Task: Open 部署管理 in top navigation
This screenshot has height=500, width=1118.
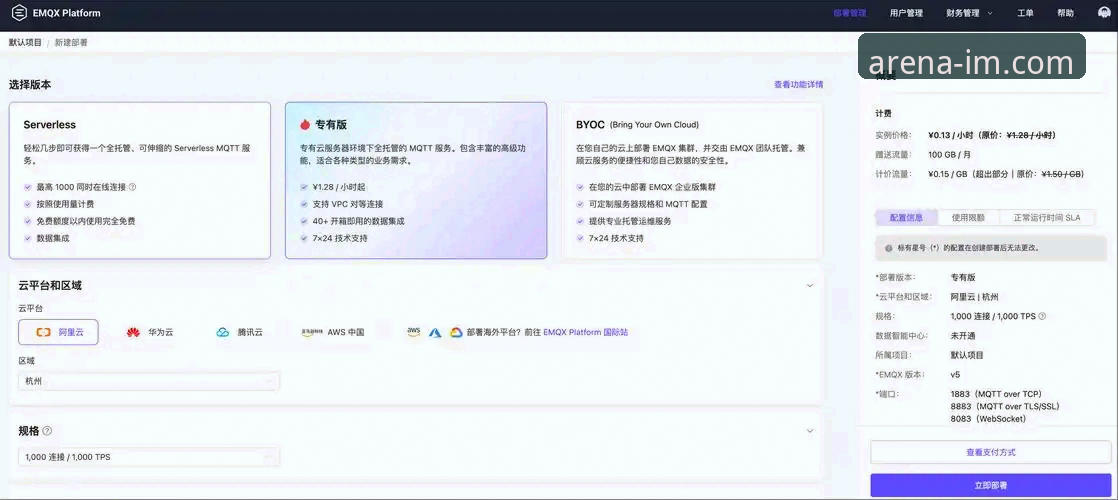Action: [850, 13]
